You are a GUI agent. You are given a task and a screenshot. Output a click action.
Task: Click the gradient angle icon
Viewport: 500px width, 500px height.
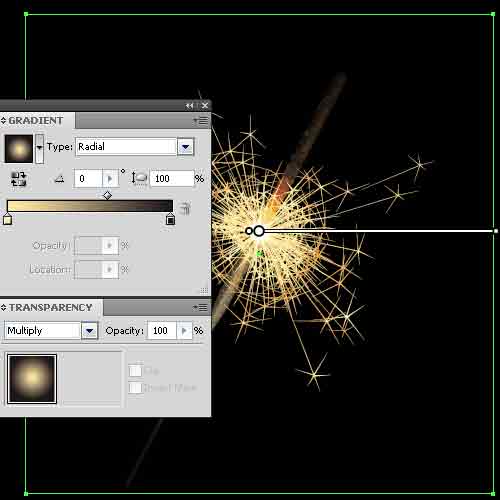(x=59, y=179)
